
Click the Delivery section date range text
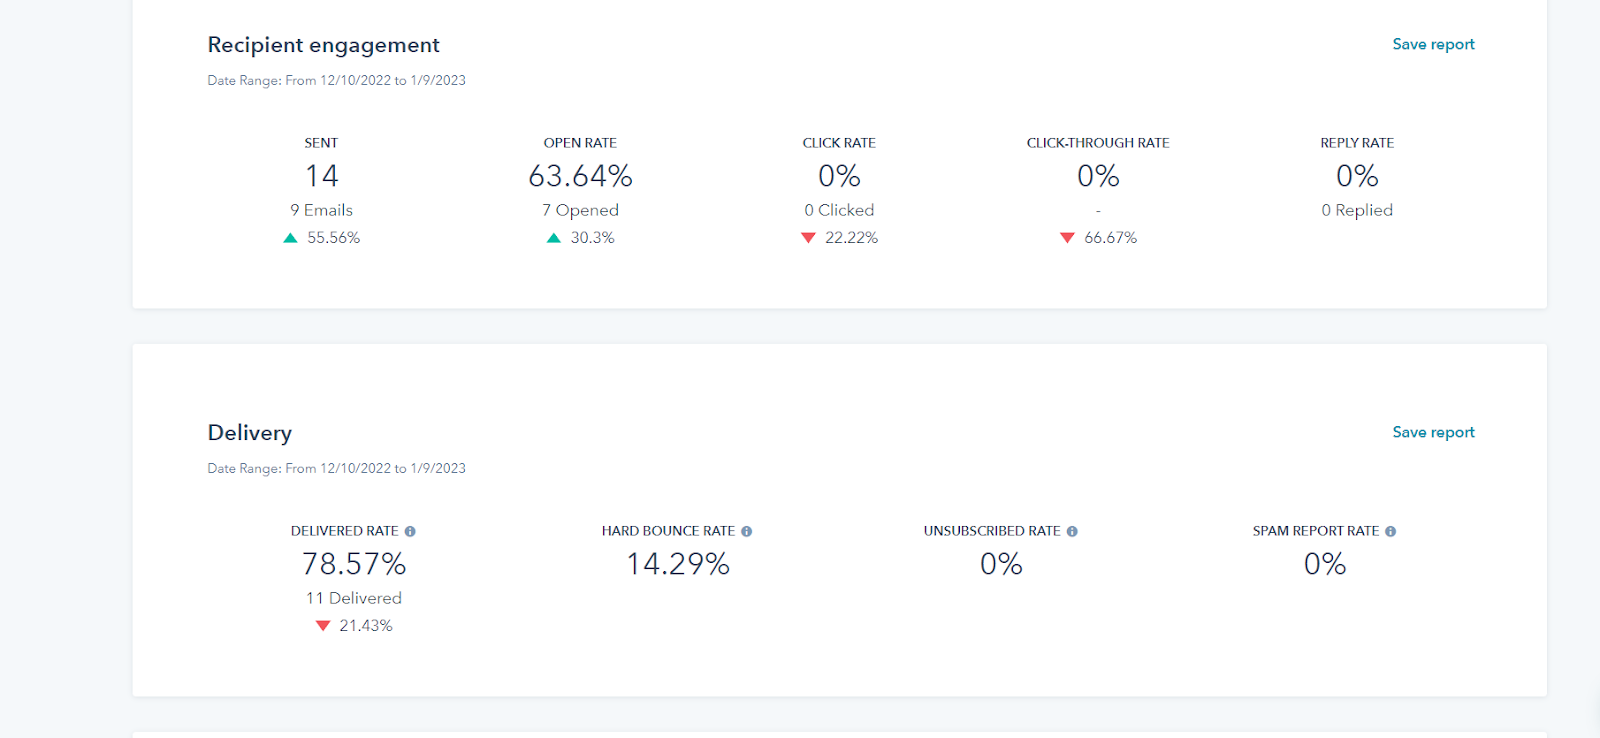336,468
